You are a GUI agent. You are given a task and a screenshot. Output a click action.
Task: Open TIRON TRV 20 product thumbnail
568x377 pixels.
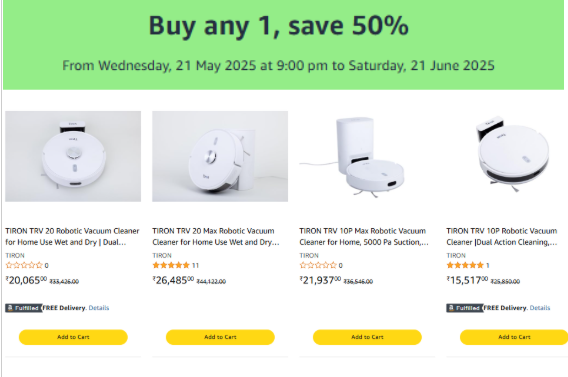tap(73, 156)
